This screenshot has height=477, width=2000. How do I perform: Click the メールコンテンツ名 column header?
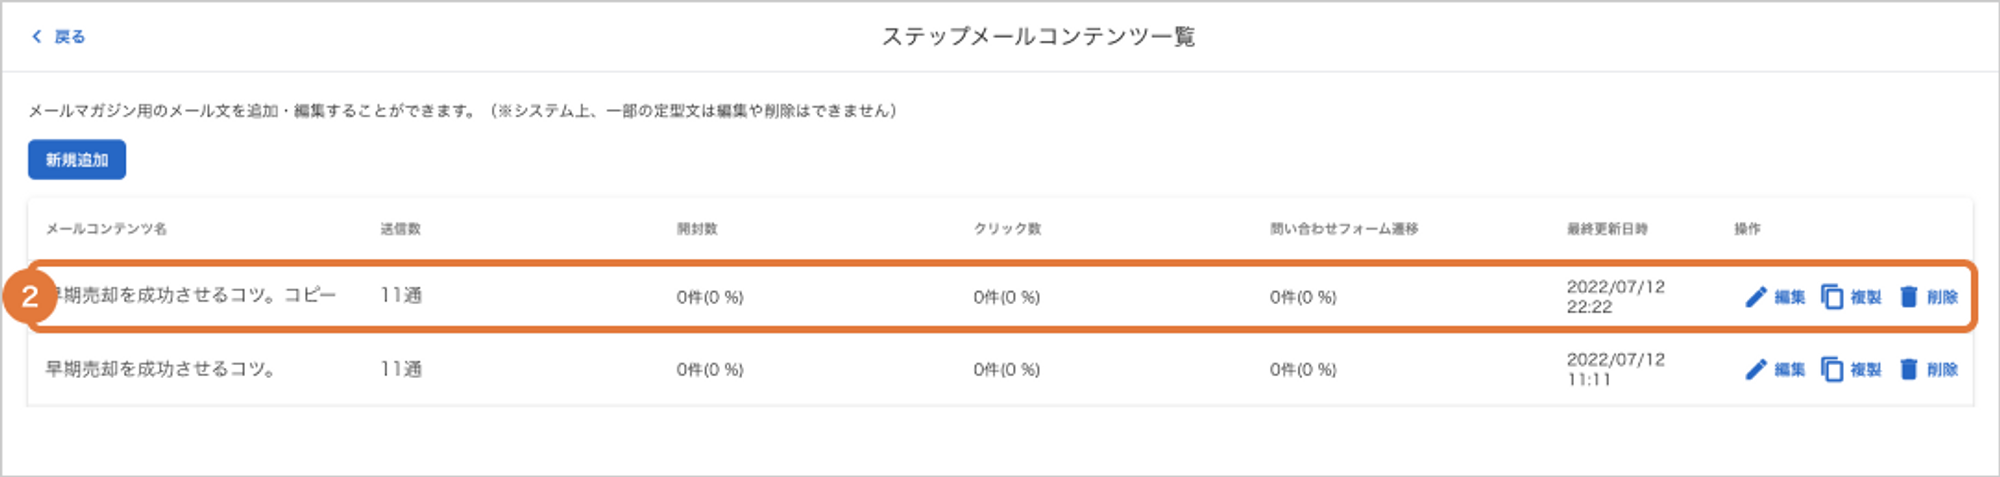106,229
